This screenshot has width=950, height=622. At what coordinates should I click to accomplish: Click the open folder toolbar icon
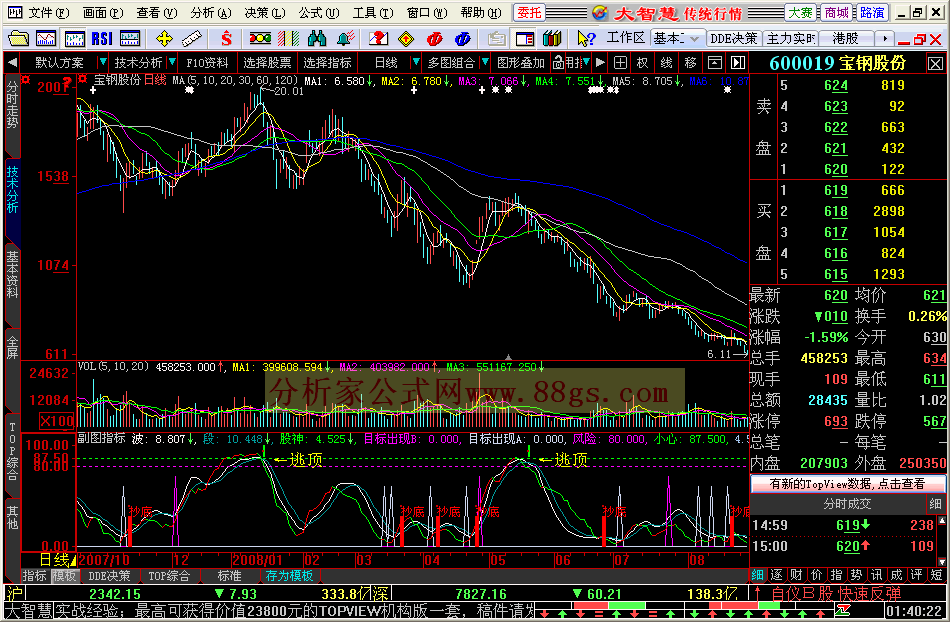click(x=18, y=39)
